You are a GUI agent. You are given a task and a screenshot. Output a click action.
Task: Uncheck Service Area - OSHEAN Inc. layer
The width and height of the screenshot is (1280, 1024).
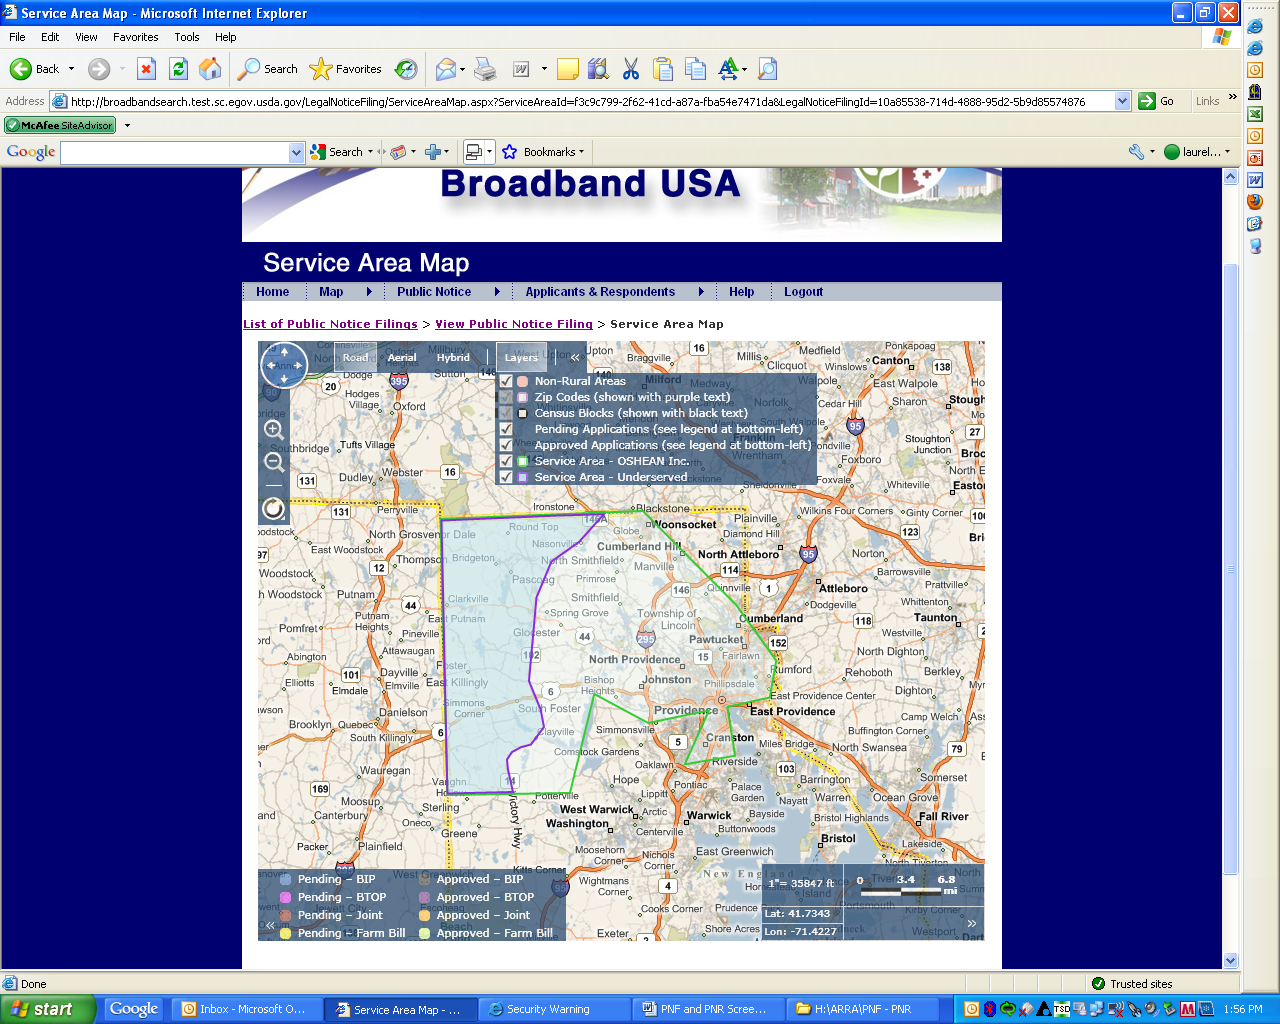[506, 461]
